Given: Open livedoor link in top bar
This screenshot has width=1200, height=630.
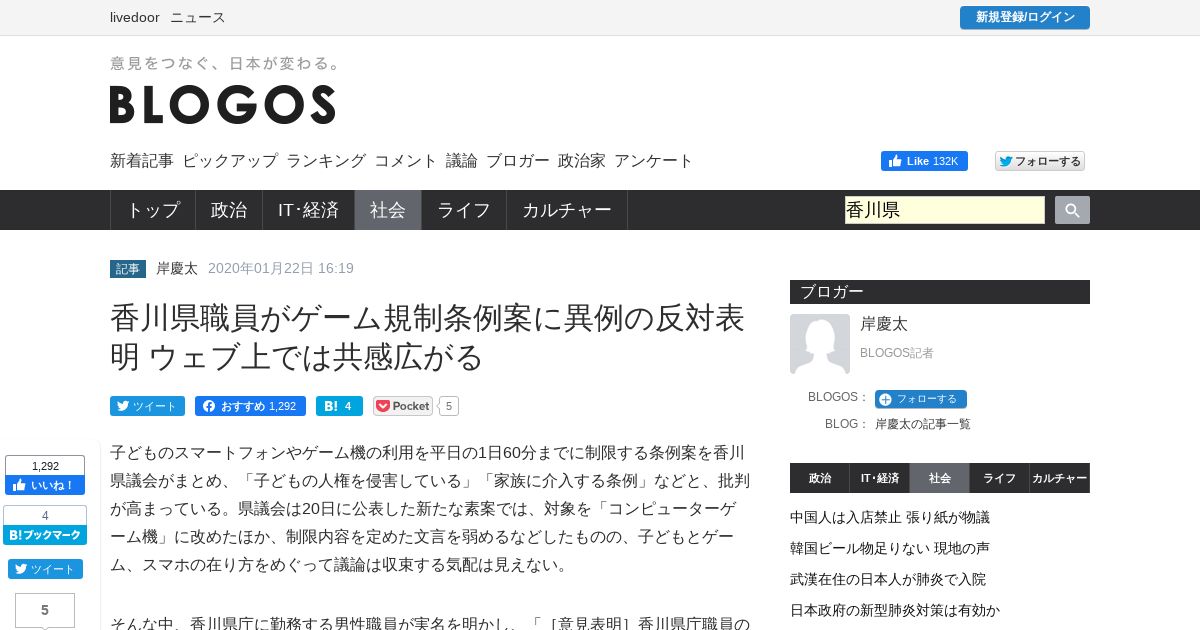Looking at the screenshot, I should pyautogui.click(x=133, y=17).
